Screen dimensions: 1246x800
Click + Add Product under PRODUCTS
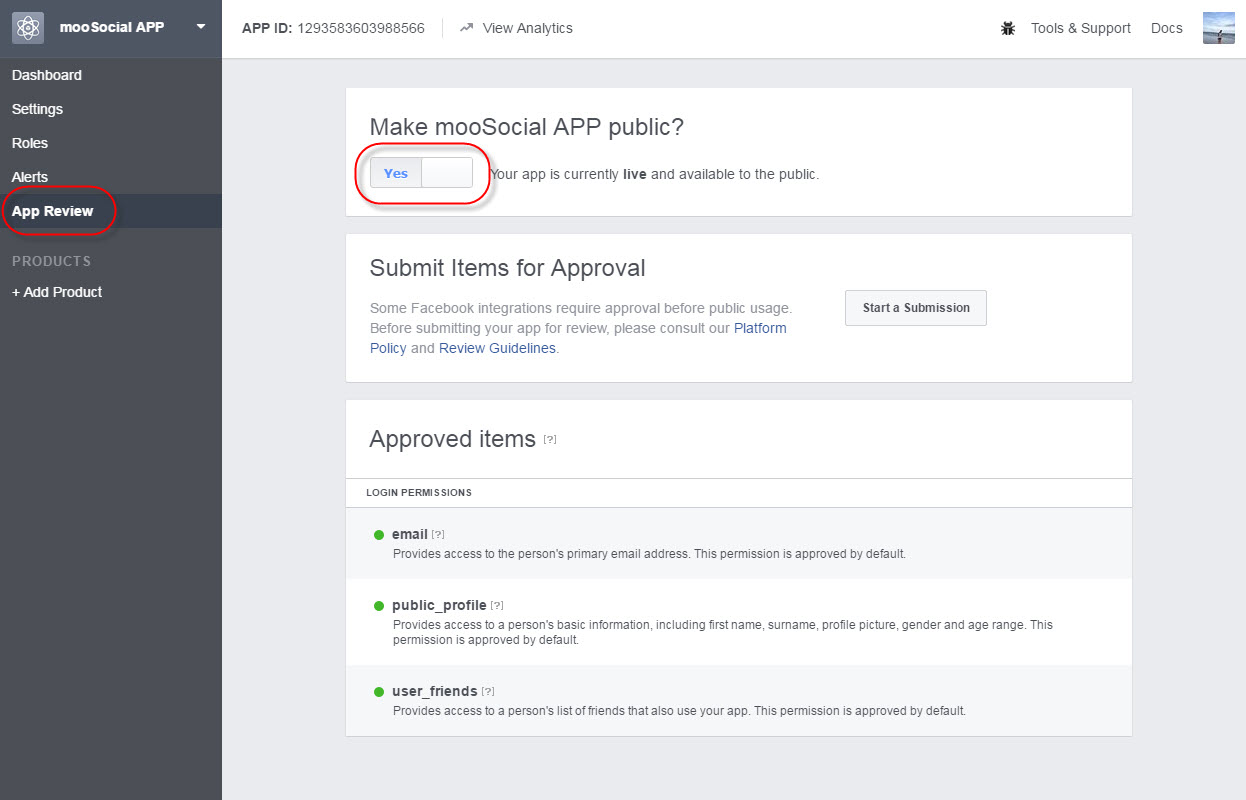(56, 292)
